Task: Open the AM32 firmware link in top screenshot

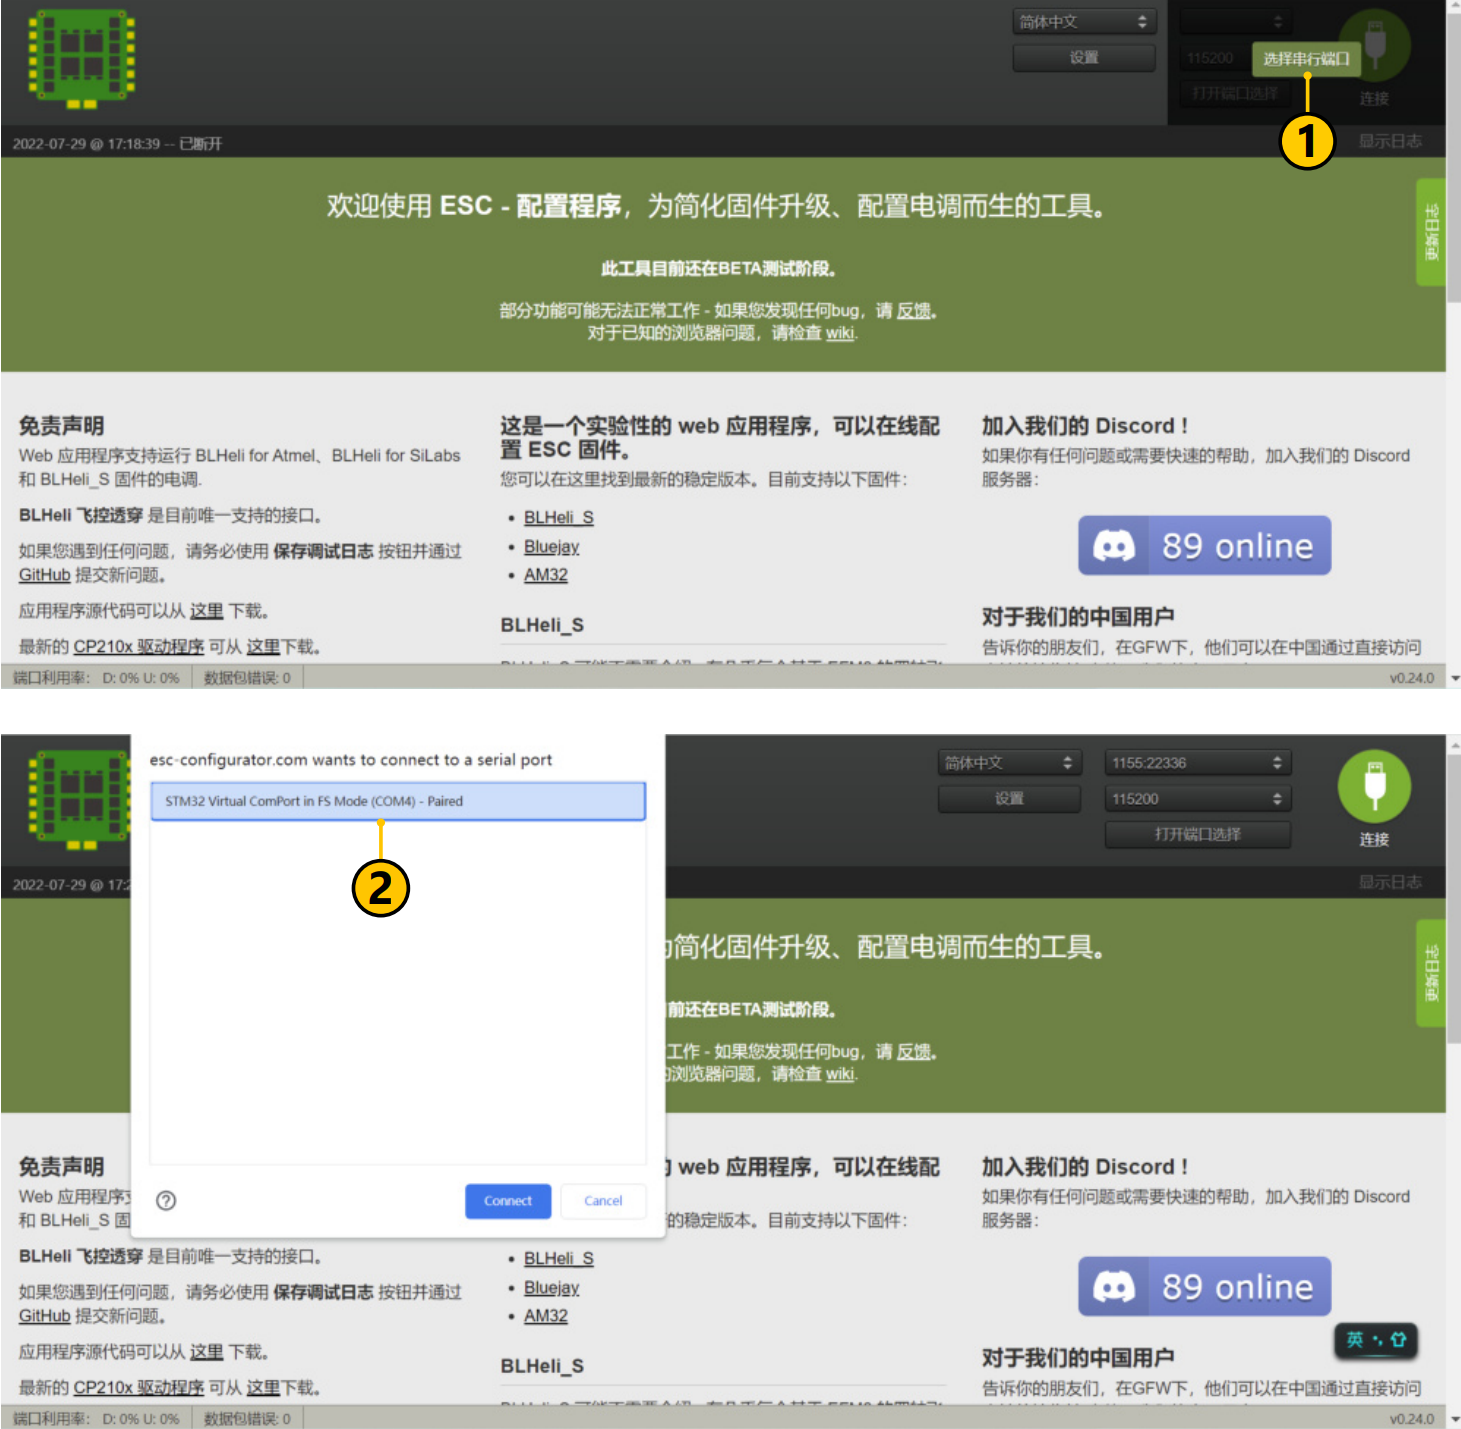Action: (x=545, y=575)
